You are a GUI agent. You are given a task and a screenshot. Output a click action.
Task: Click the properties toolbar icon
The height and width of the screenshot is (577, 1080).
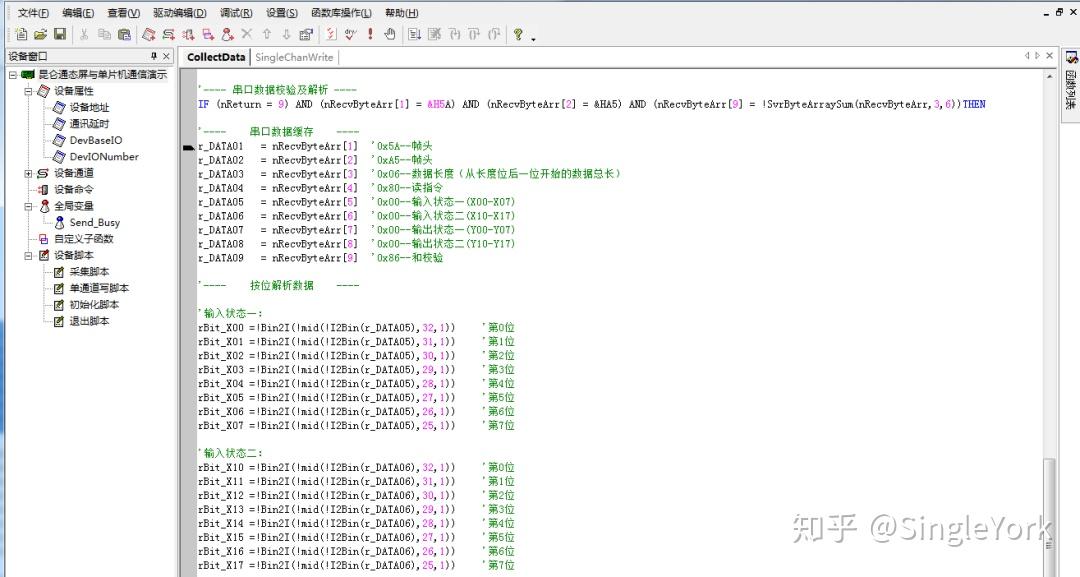tap(307, 34)
